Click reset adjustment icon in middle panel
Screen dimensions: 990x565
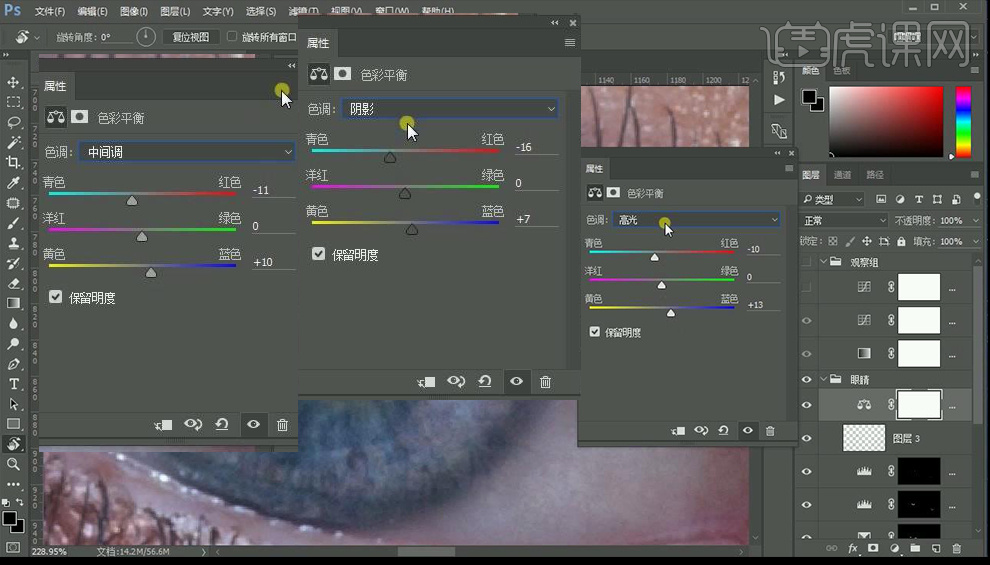pyautogui.click(x=485, y=381)
